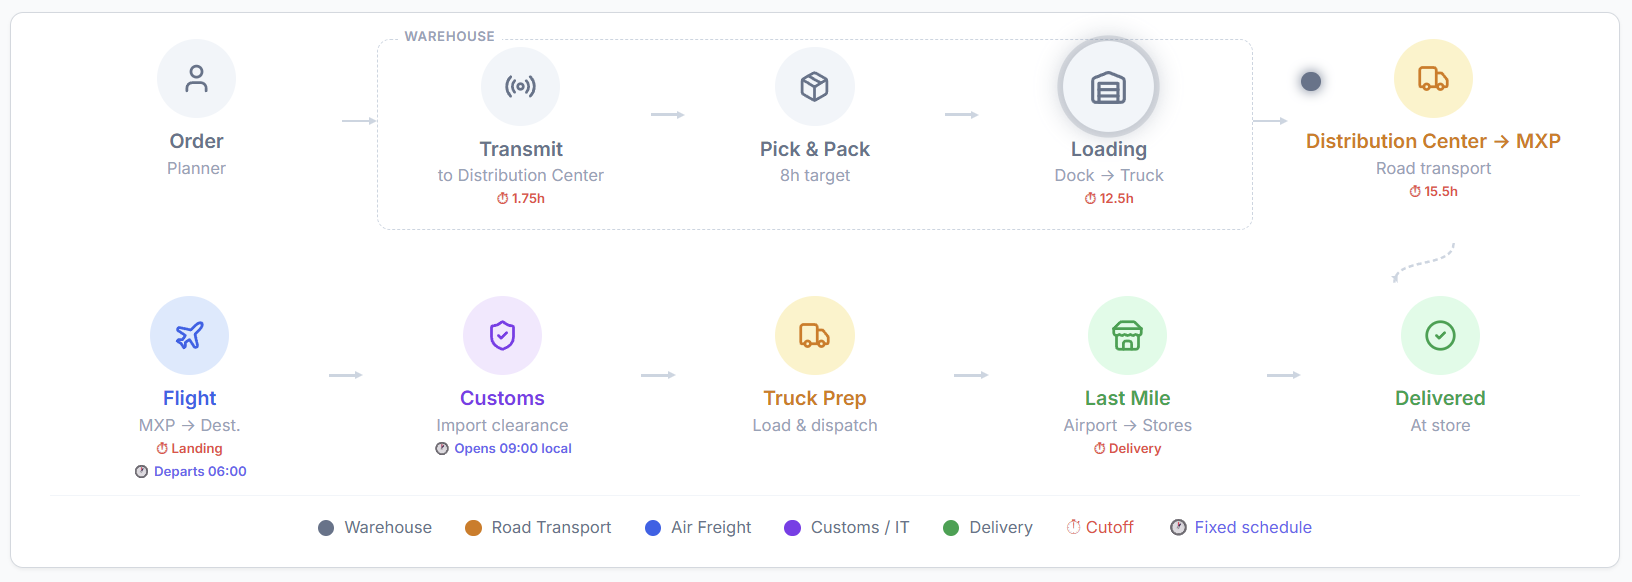Image resolution: width=1632 pixels, height=582 pixels.
Task: Select the Road Transport legend item
Action: pyautogui.click(x=538, y=527)
